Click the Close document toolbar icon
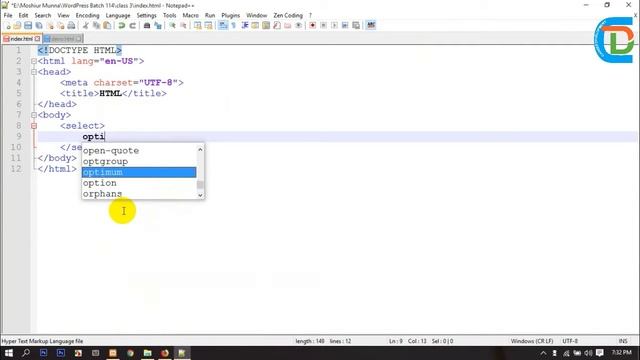640x360 pixels. click(50, 25)
